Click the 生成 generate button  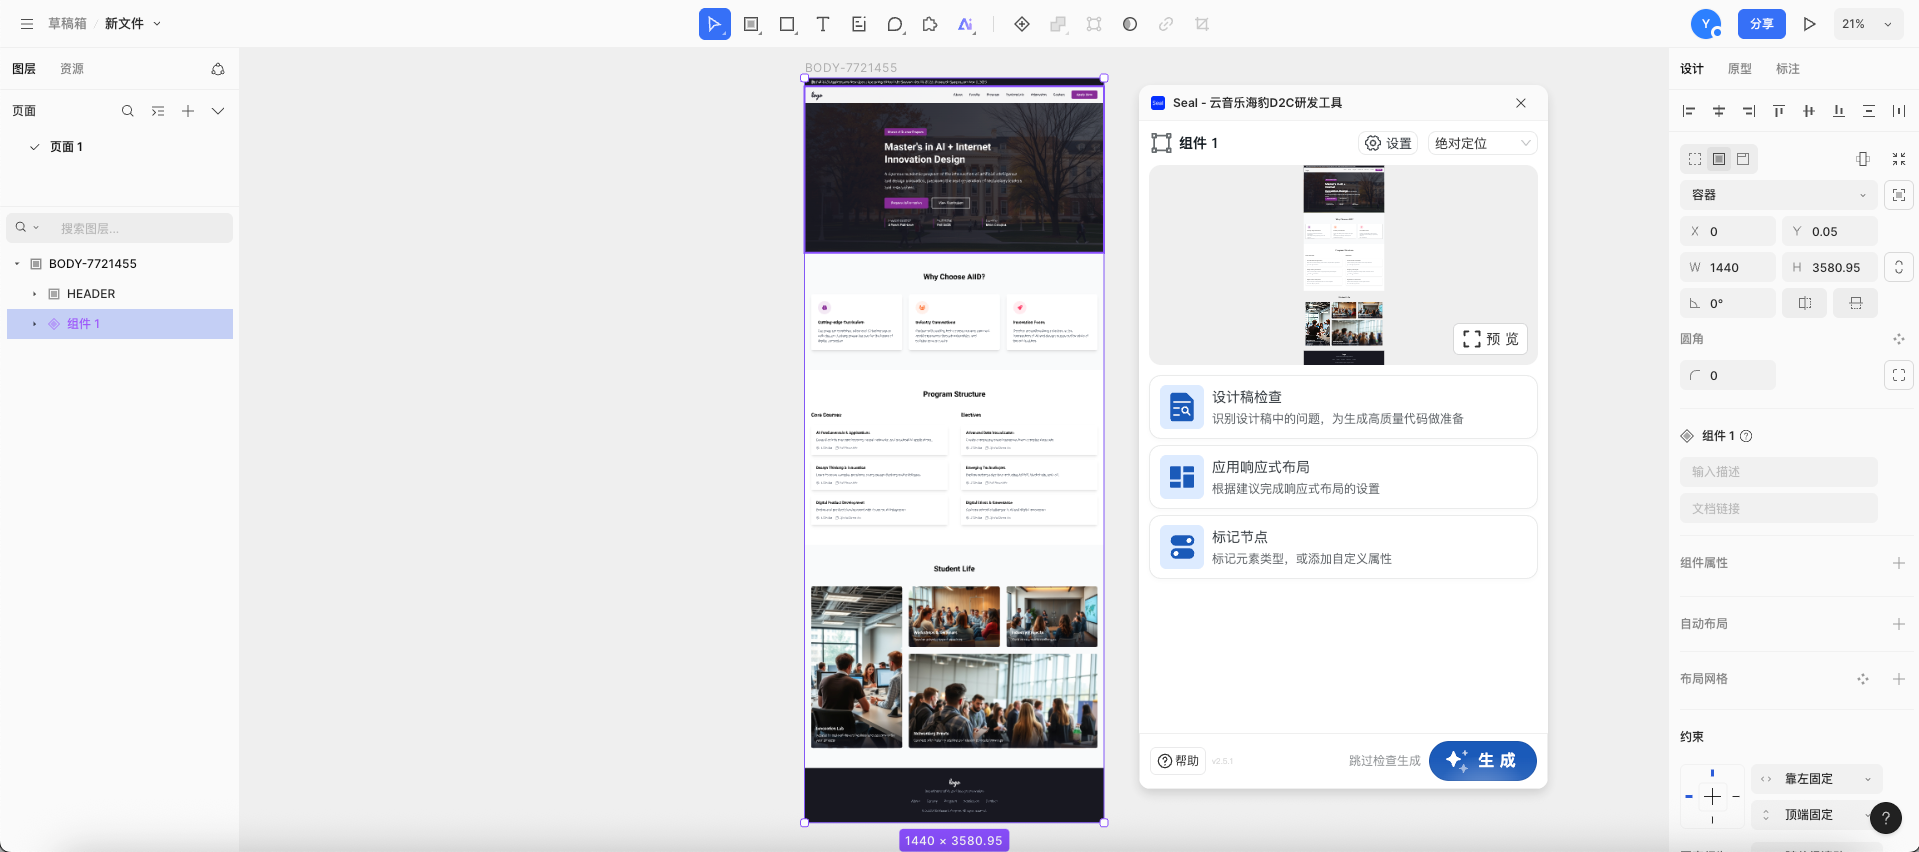click(x=1482, y=761)
